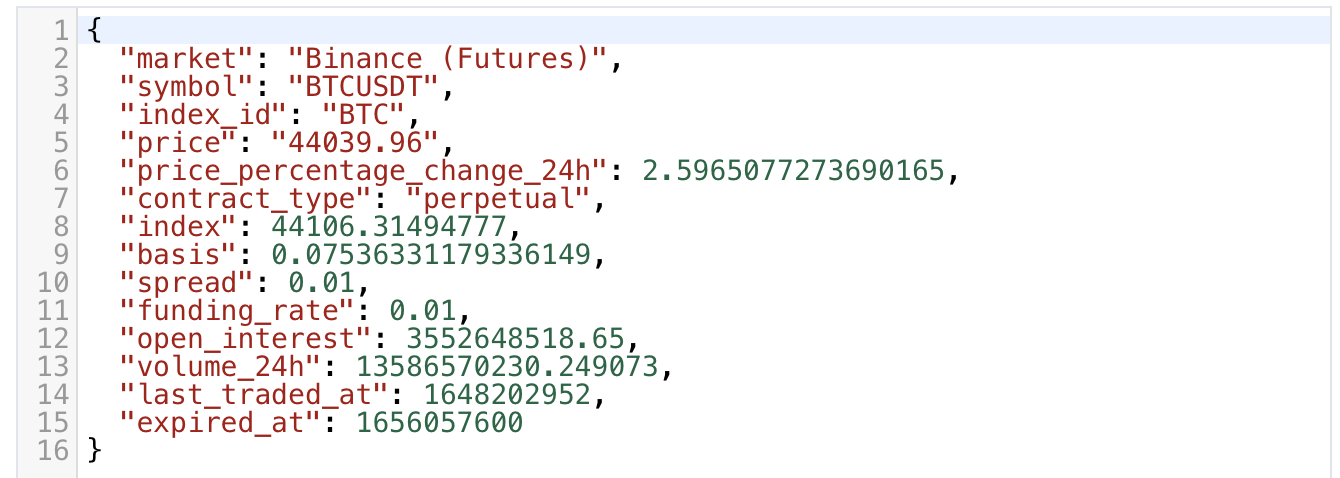Click the opening brace on line 1
This screenshot has width=1340, height=478.
click(93, 31)
